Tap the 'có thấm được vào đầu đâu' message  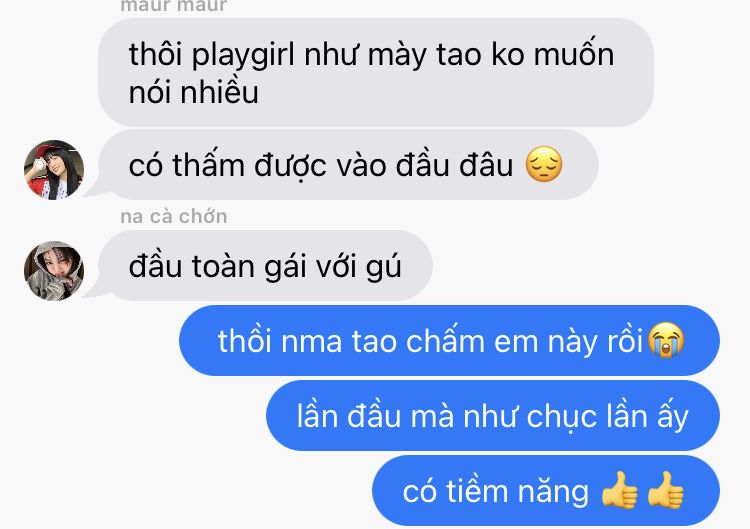pos(348,165)
